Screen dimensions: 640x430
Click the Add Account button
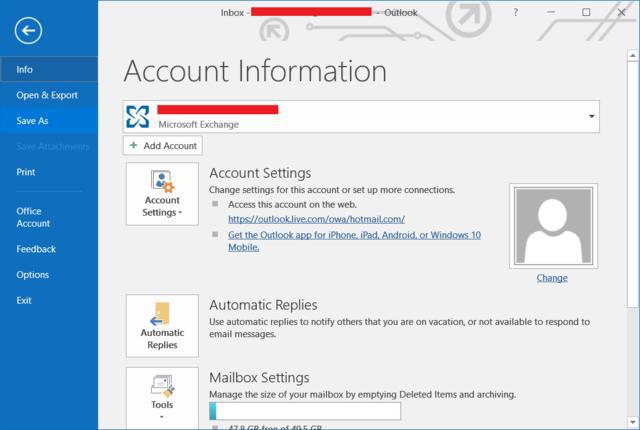pyautogui.click(x=162, y=146)
